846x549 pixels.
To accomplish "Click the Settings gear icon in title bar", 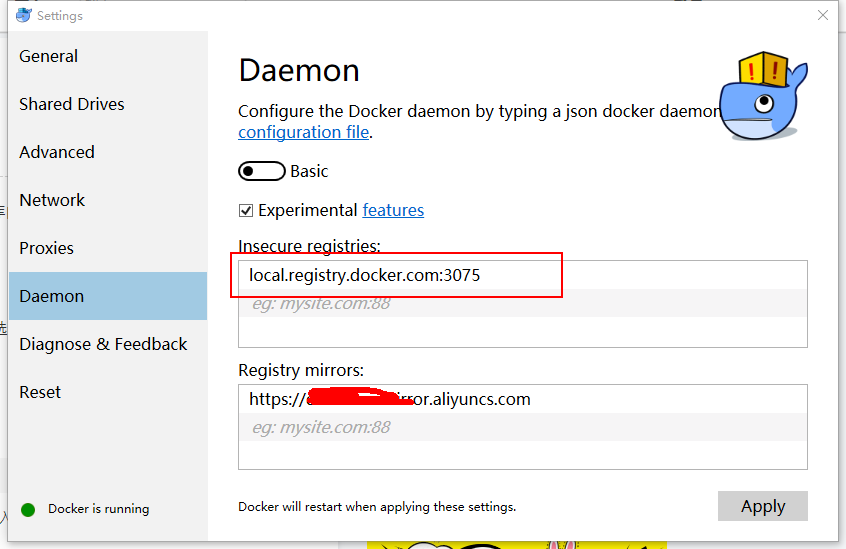I will coord(21,15).
